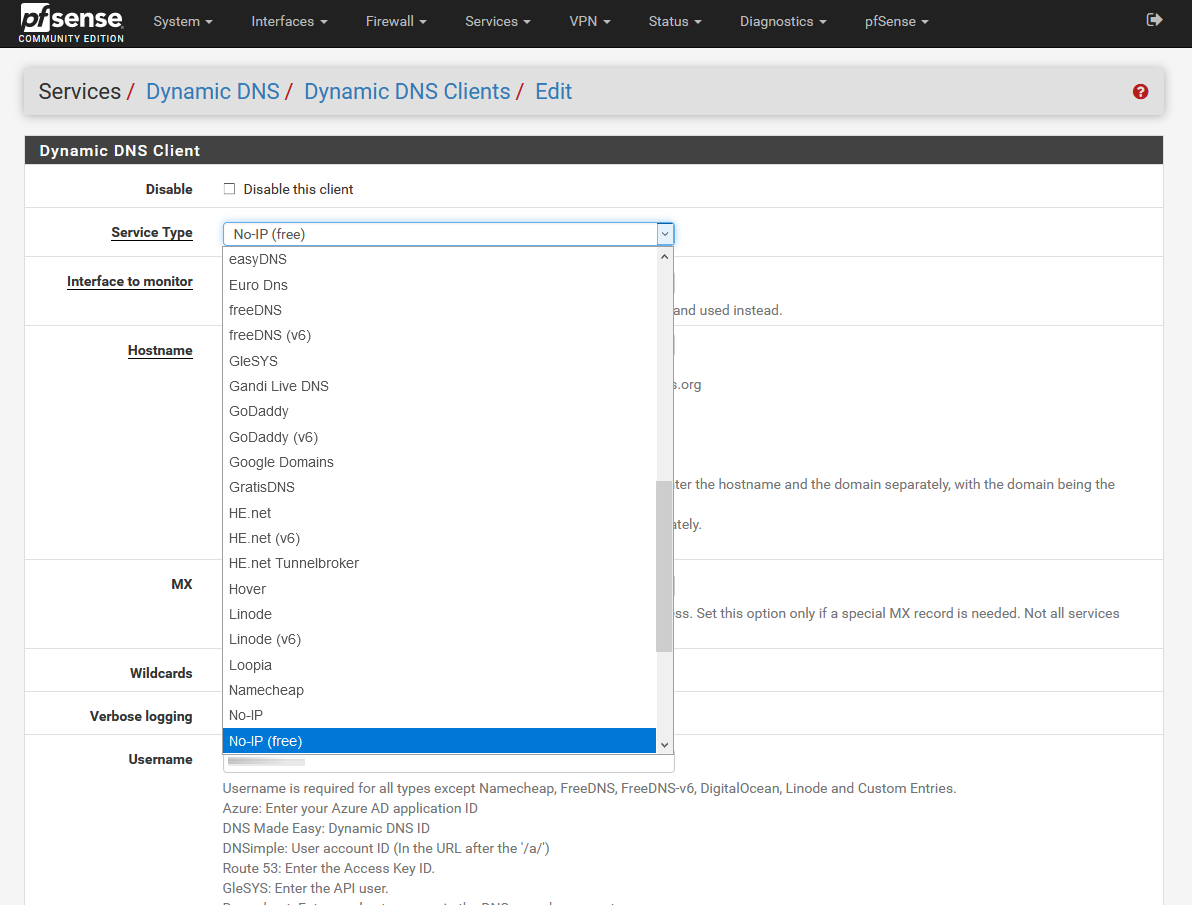
Task: Click the list scroll-down arrow
Action: tap(664, 745)
